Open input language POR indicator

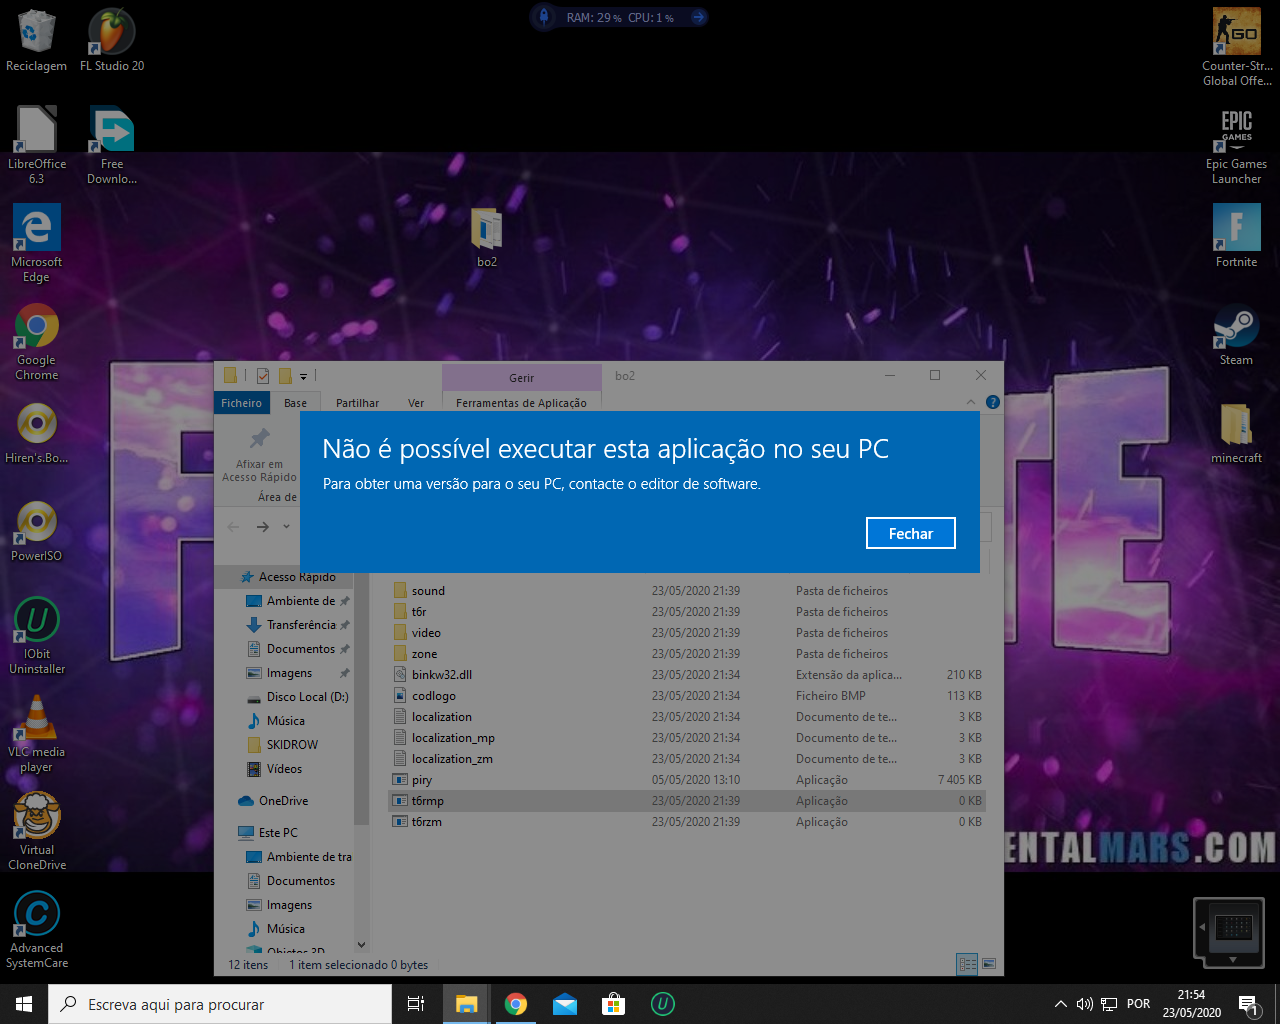click(1138, 1004)
